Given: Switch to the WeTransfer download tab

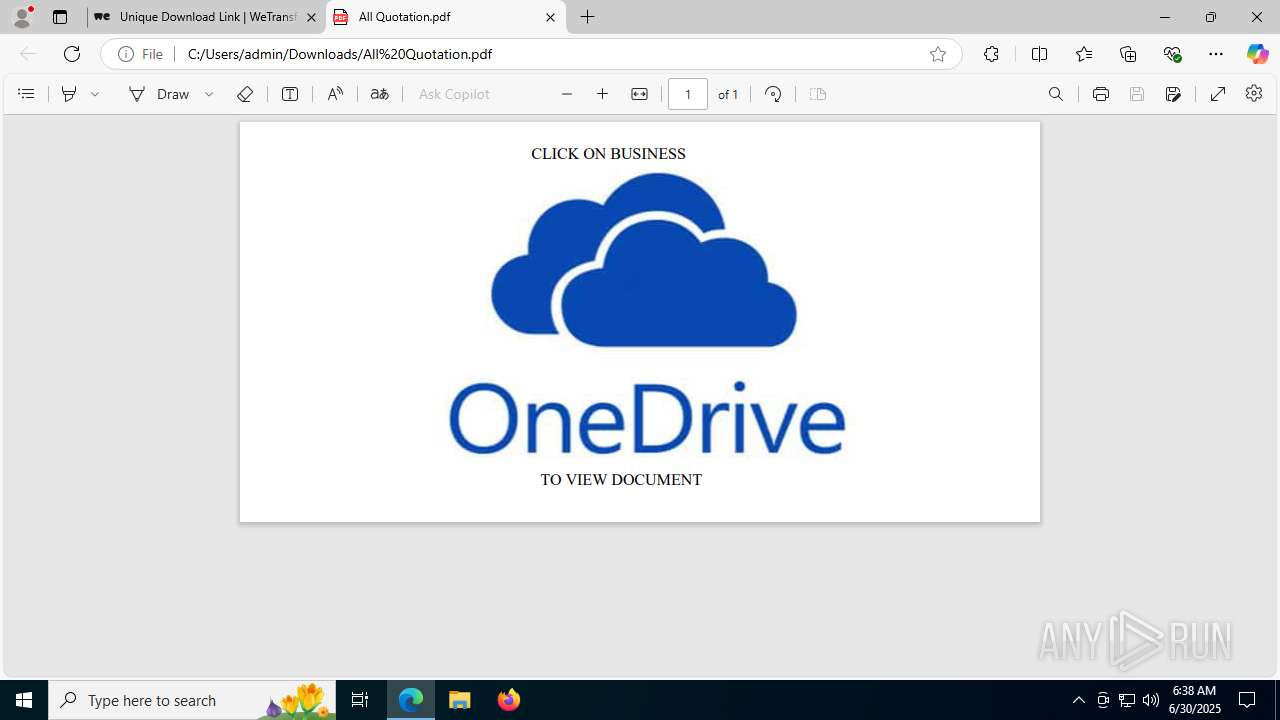Looking at the screenshot, I should pyautogui.click(x=206, y=17).
